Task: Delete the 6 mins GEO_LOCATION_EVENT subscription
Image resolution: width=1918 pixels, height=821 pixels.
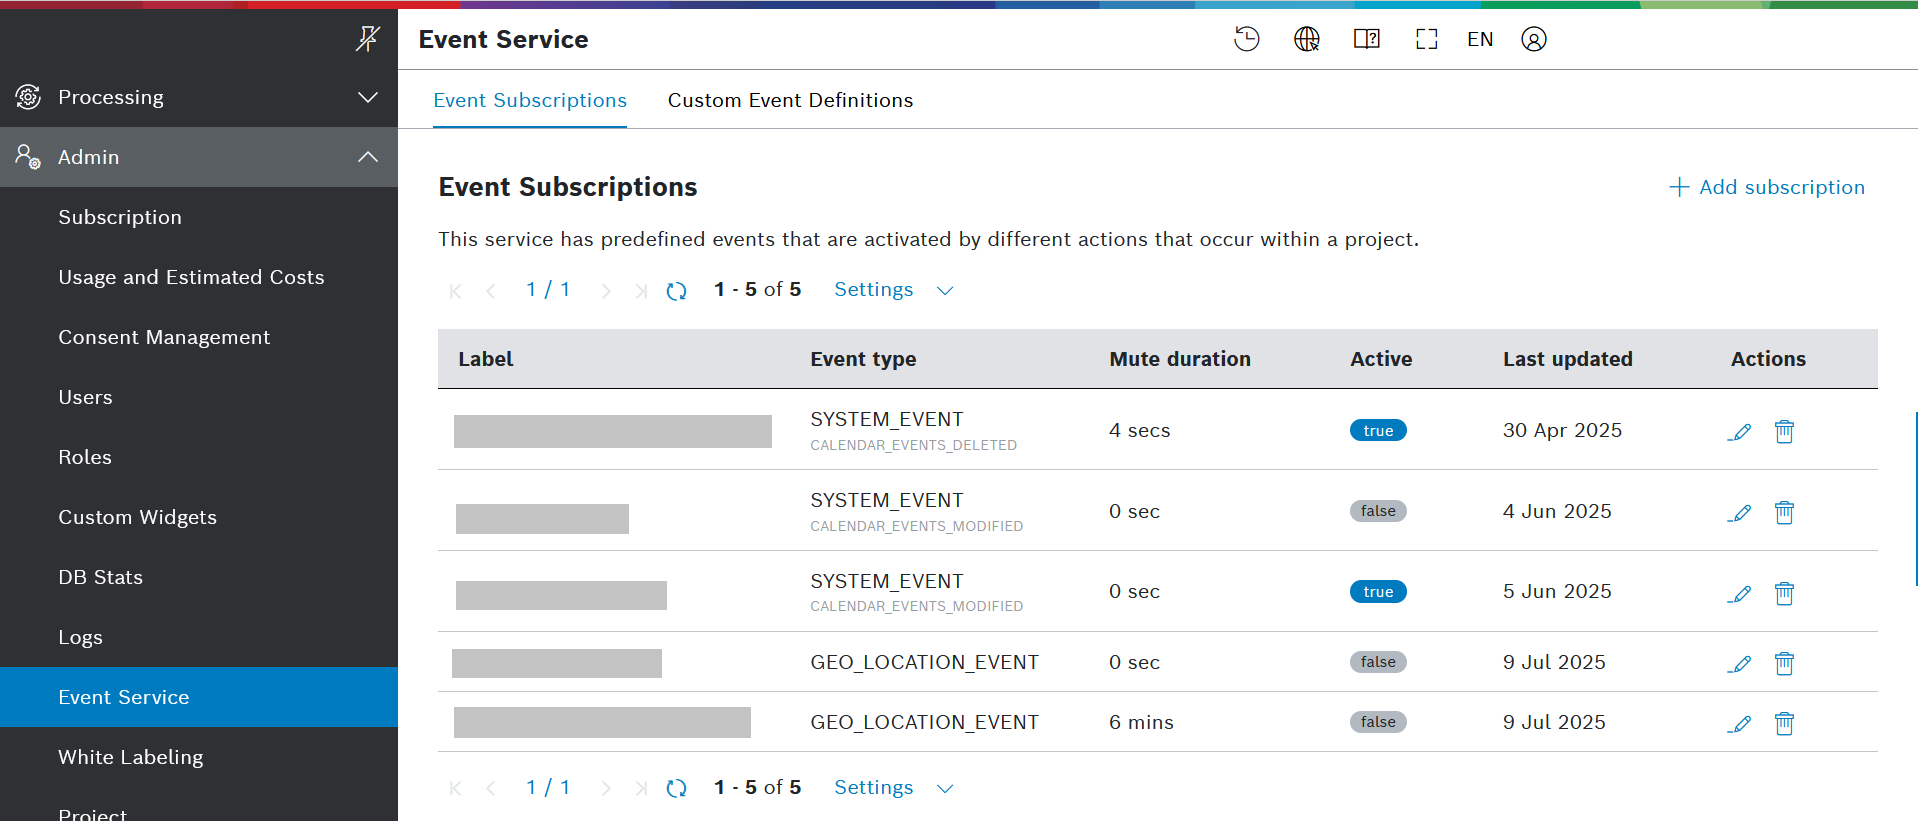Action: click(1783, 723)
